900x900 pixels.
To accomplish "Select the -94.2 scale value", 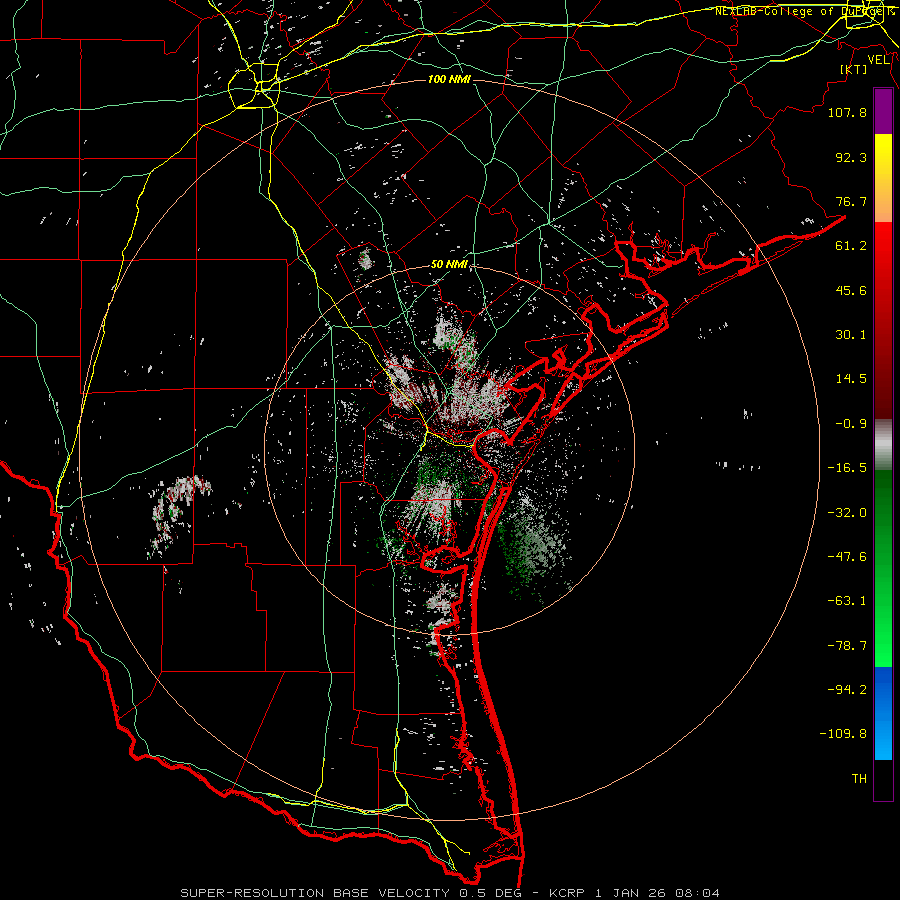I will point(847,689).
